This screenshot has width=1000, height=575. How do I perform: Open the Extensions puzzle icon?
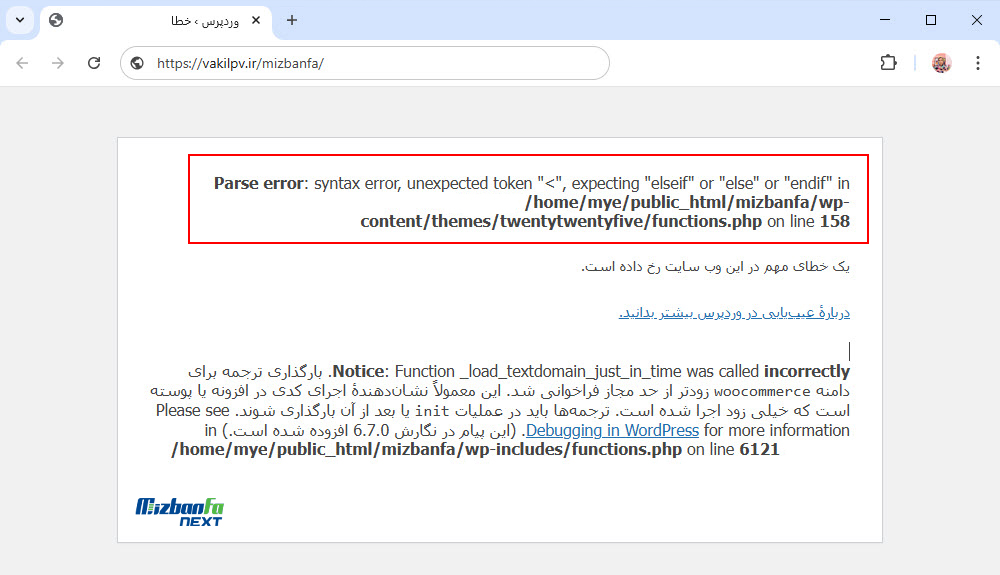888,63
